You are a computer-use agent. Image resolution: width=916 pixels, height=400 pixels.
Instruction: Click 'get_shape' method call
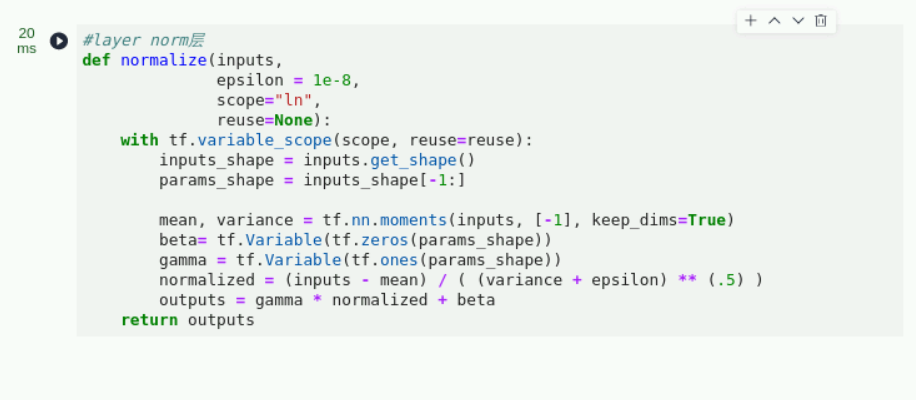[x=413, y=160]
